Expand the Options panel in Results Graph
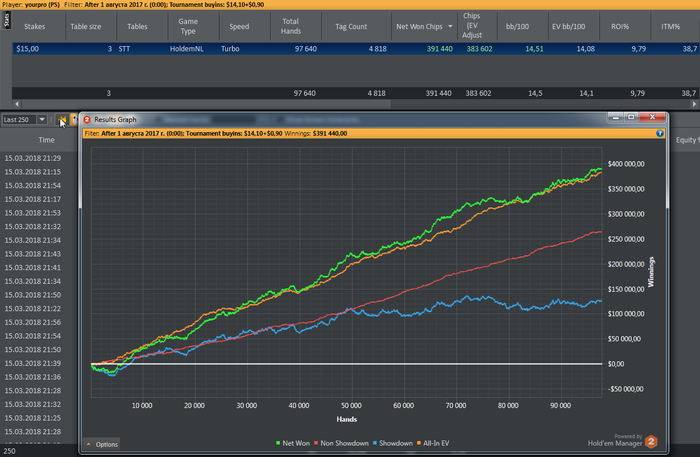Image resolution: width=700 pixels, height=457 pixels. tap(102, 444)
